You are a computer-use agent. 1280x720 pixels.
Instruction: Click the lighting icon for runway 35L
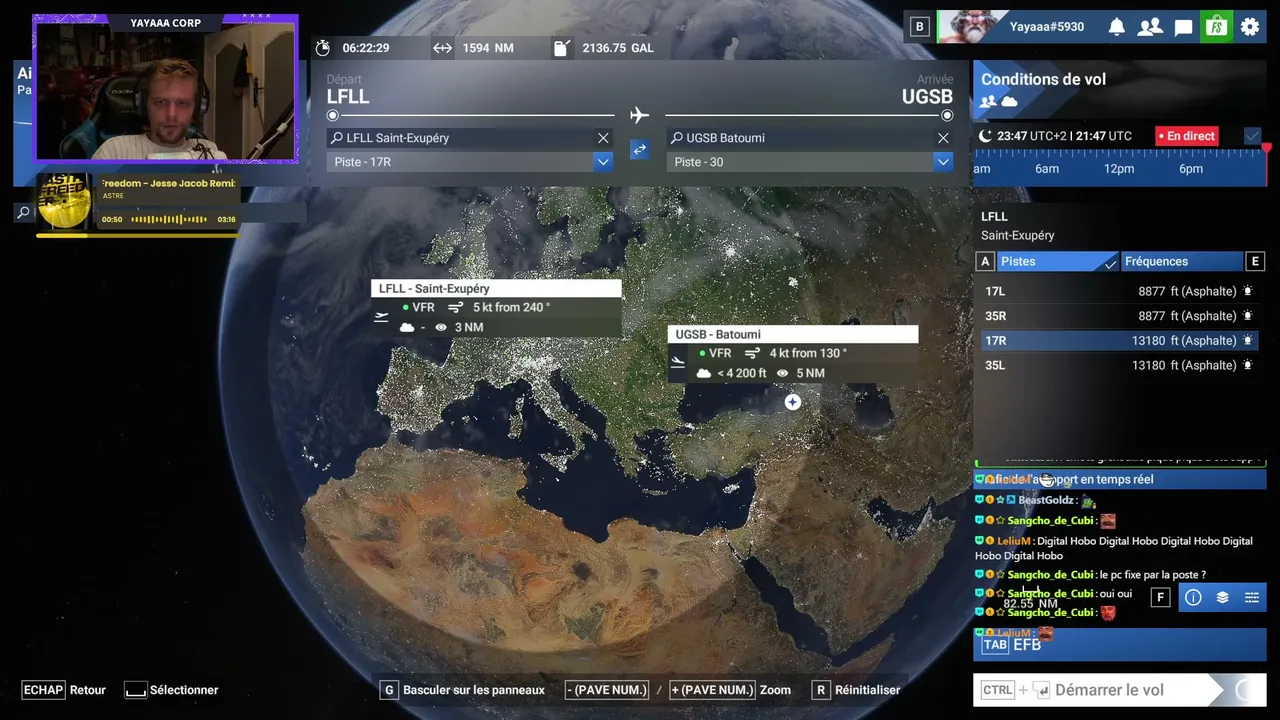pyautogui.click(x=1247, y=365)
